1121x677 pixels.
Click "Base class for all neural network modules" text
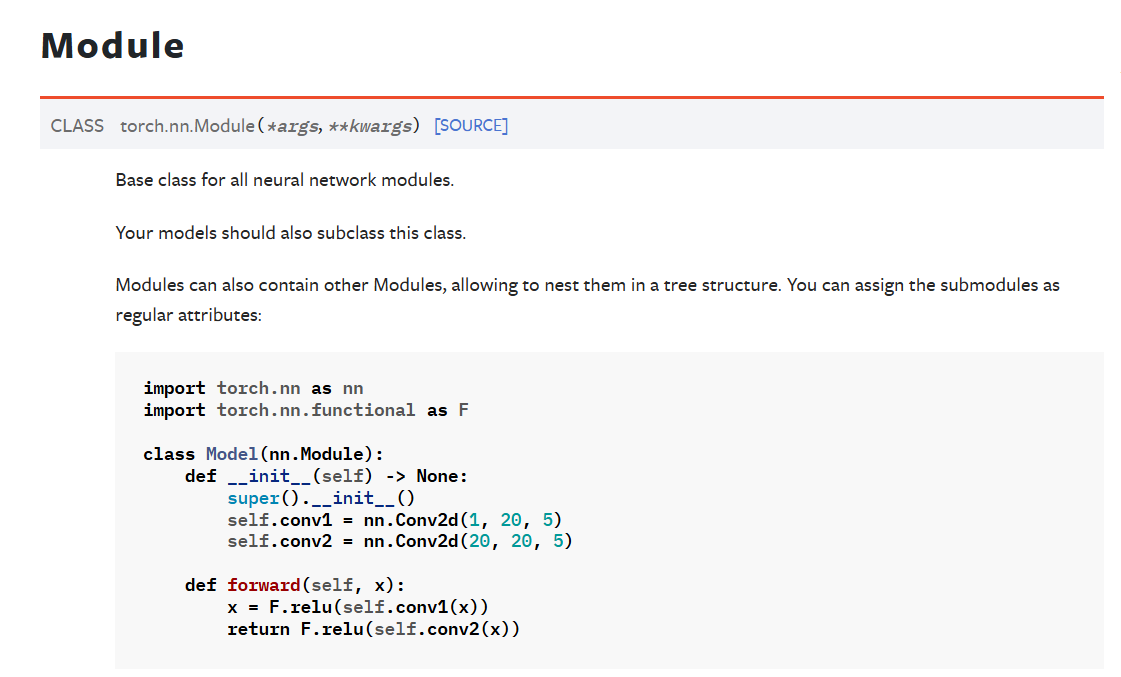284,181
